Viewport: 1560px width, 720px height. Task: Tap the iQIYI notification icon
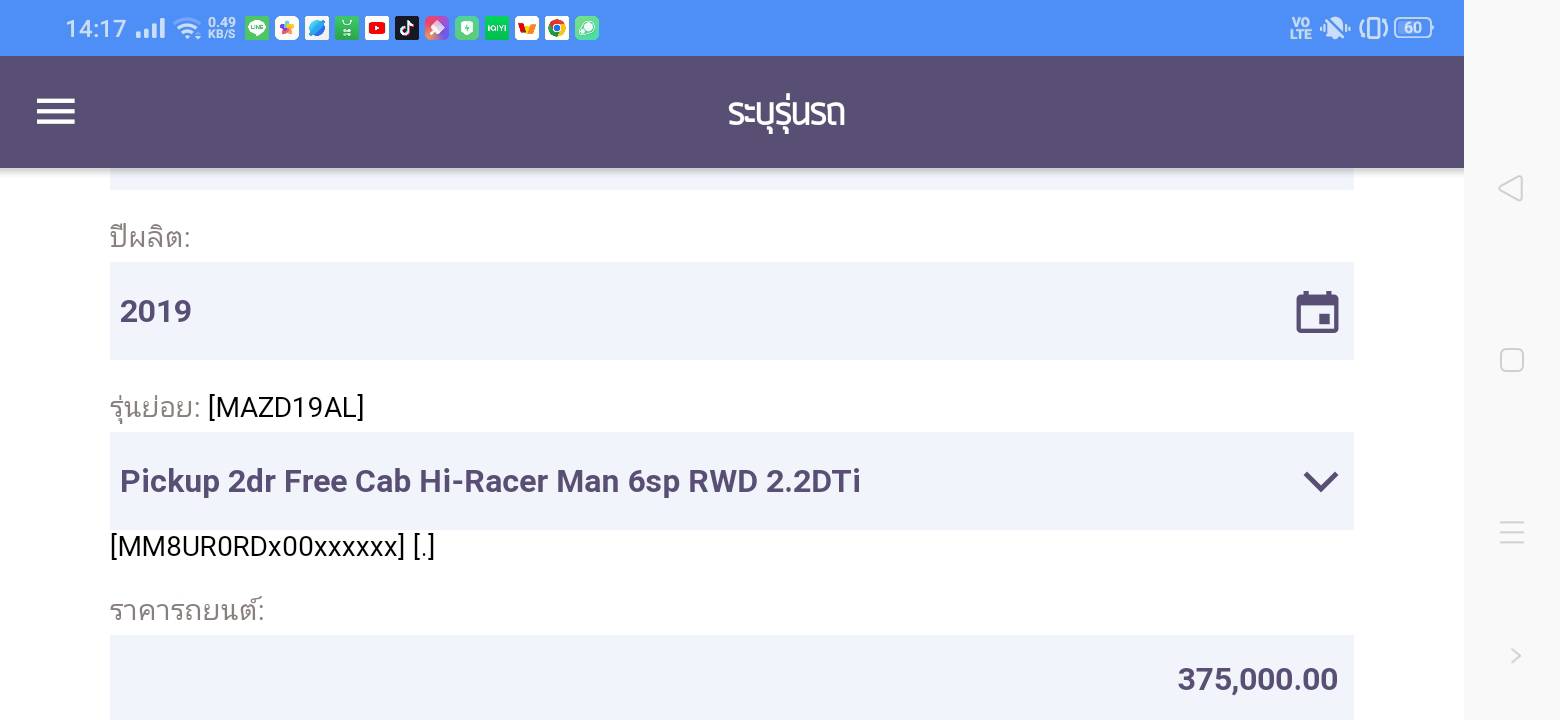coord(497,28)
